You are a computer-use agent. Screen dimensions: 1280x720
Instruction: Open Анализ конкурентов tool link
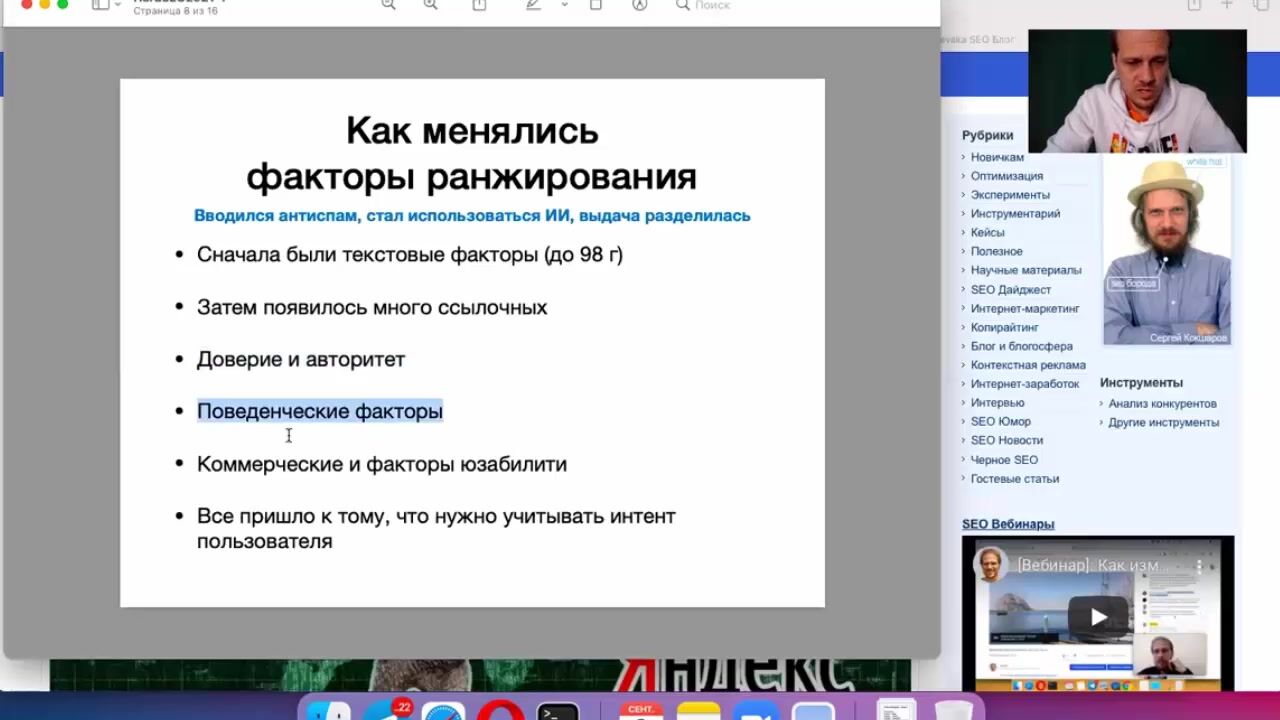pos(1162,404)
